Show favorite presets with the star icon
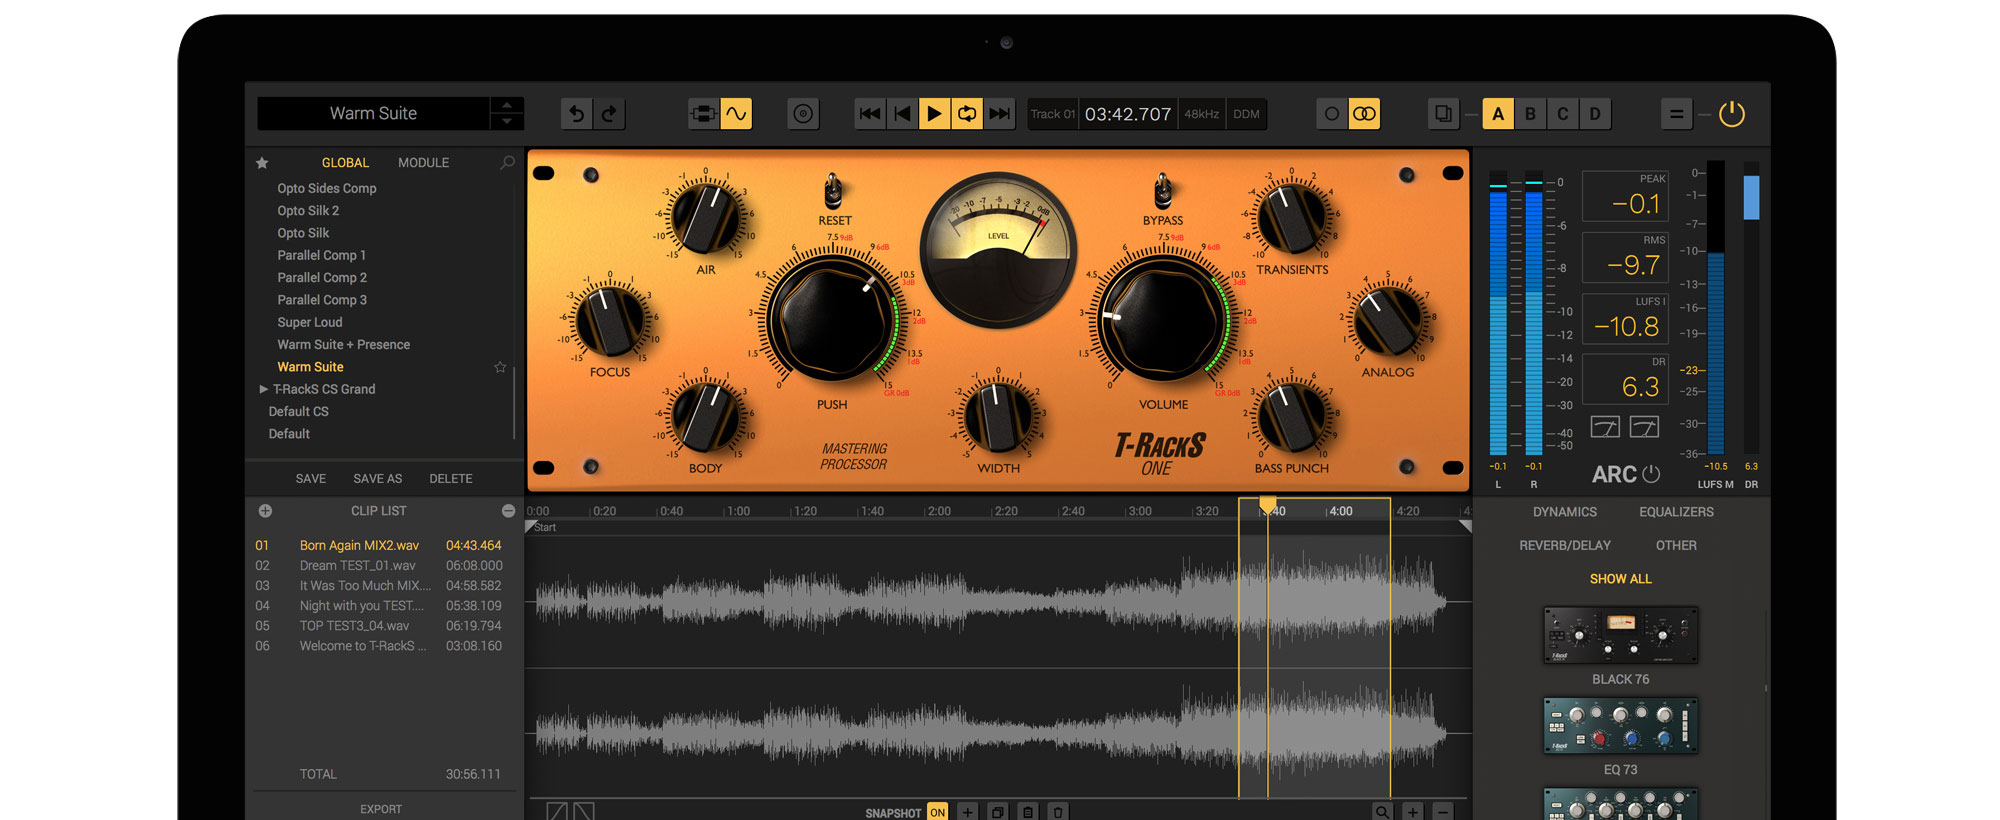 pos(262,163)
